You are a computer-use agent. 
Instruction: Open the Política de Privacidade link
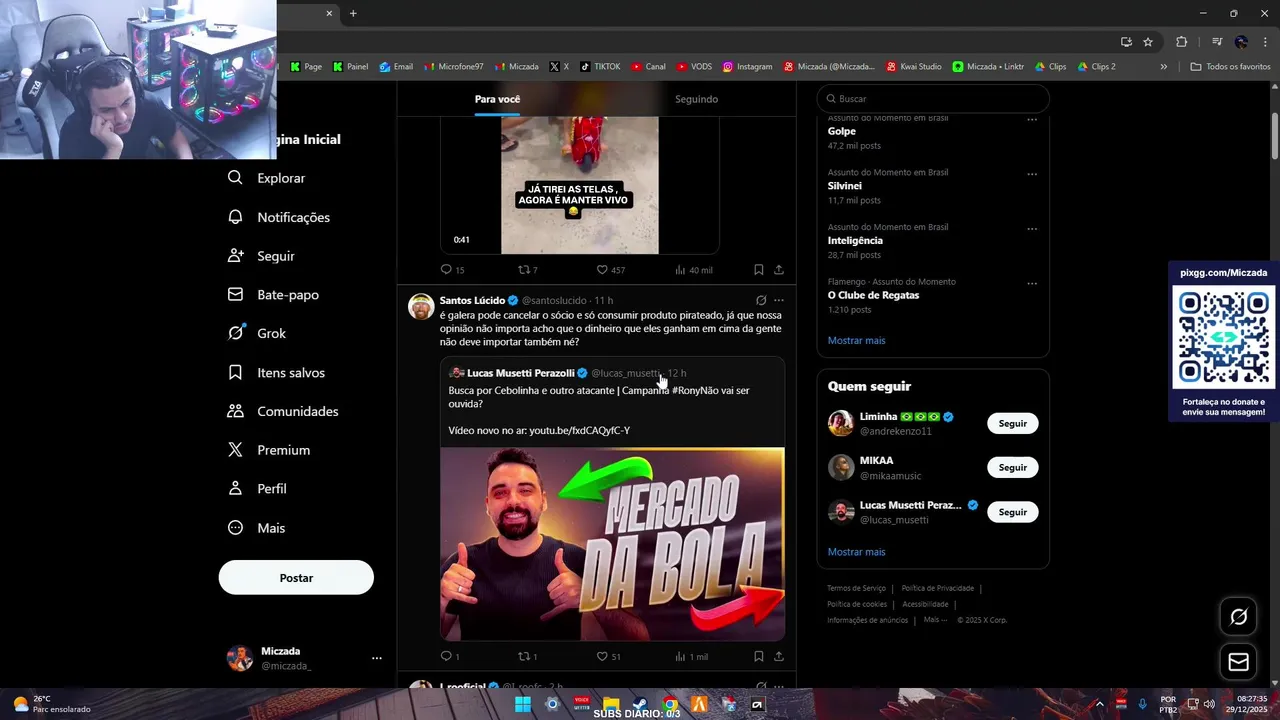(937, 588)
